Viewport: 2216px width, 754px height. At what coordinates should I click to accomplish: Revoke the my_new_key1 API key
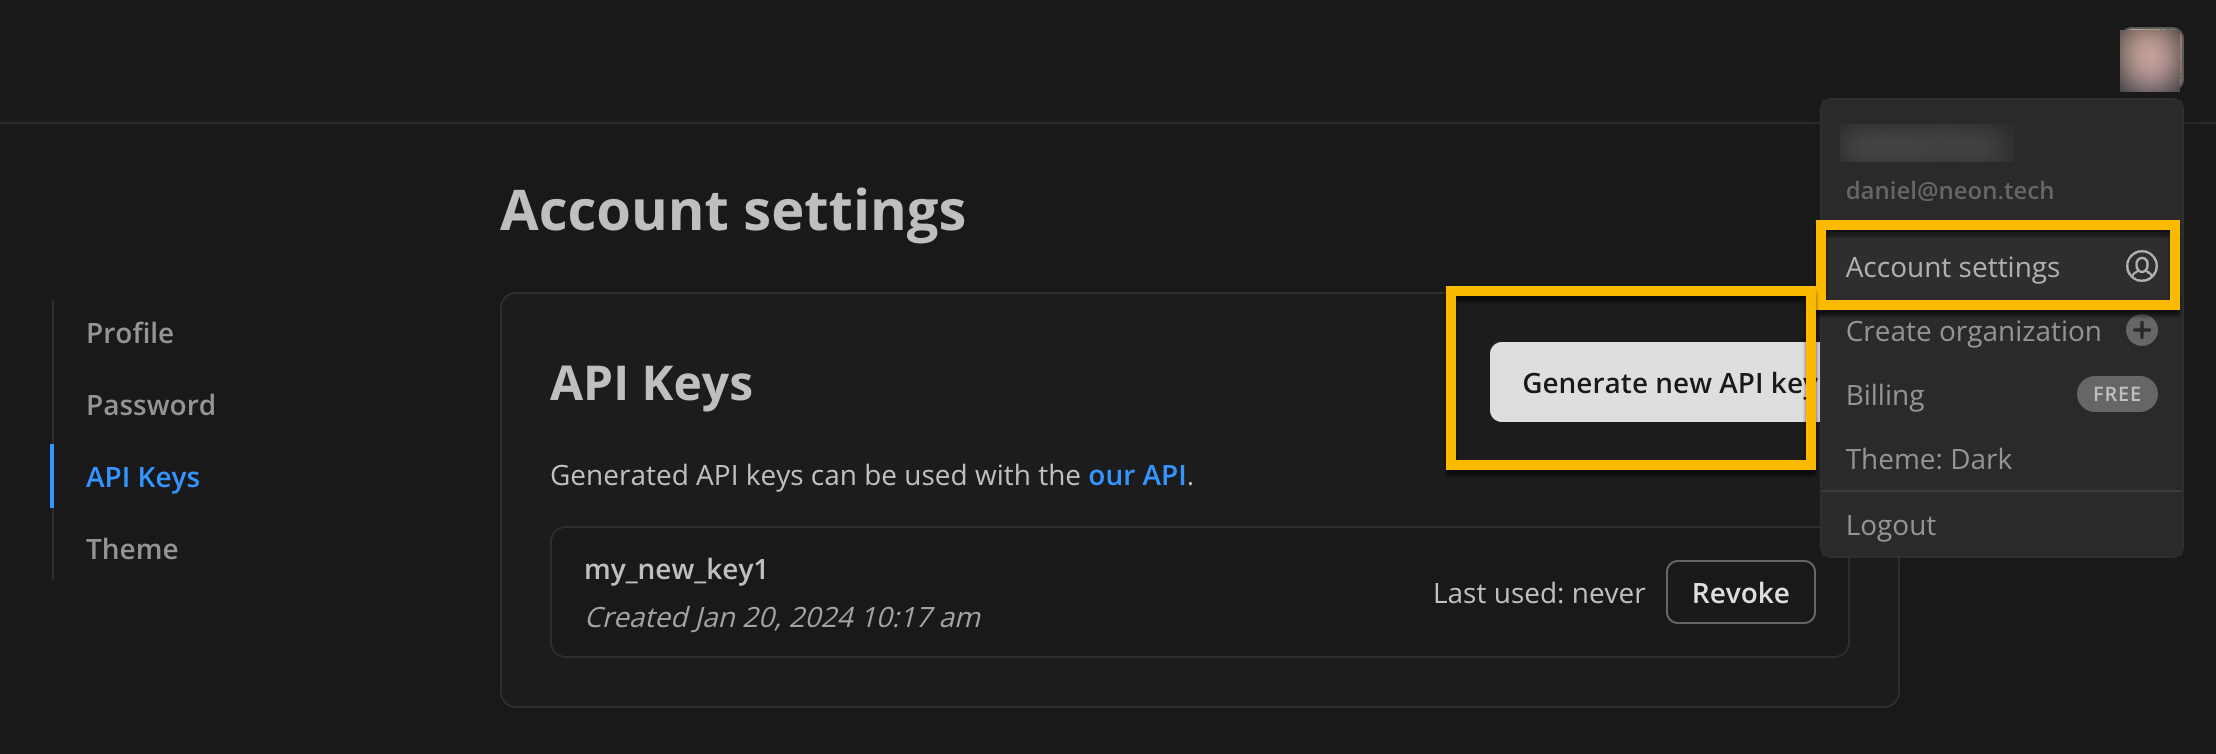[x=1740, y=593]
